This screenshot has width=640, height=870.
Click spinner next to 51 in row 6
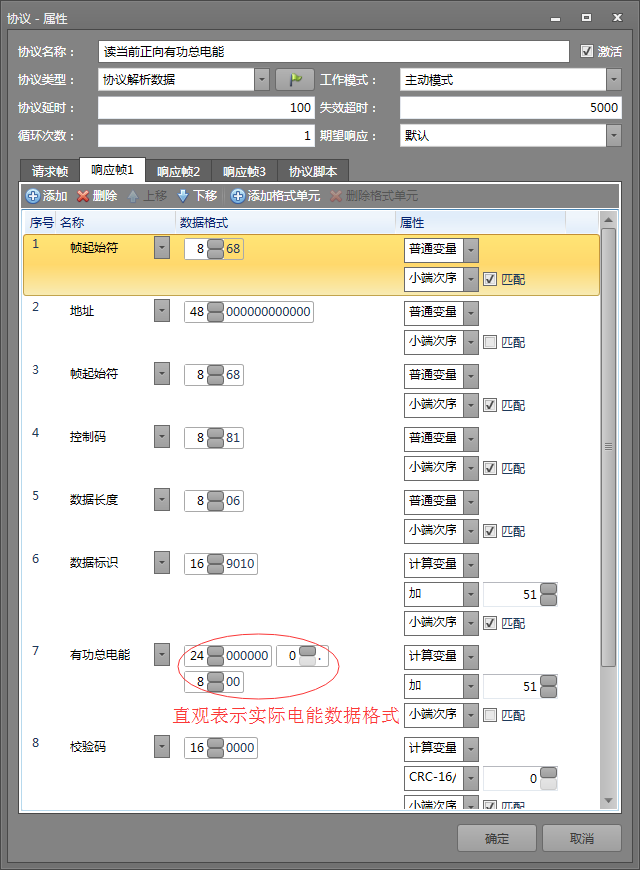pos(548,594)
